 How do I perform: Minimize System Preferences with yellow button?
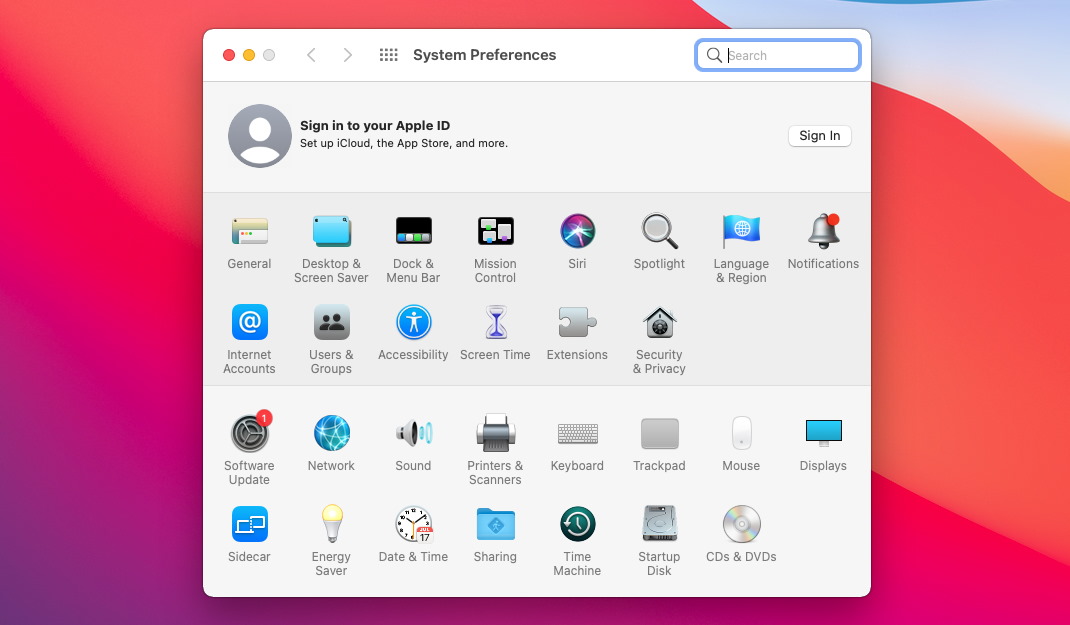[x=249, y=55]
